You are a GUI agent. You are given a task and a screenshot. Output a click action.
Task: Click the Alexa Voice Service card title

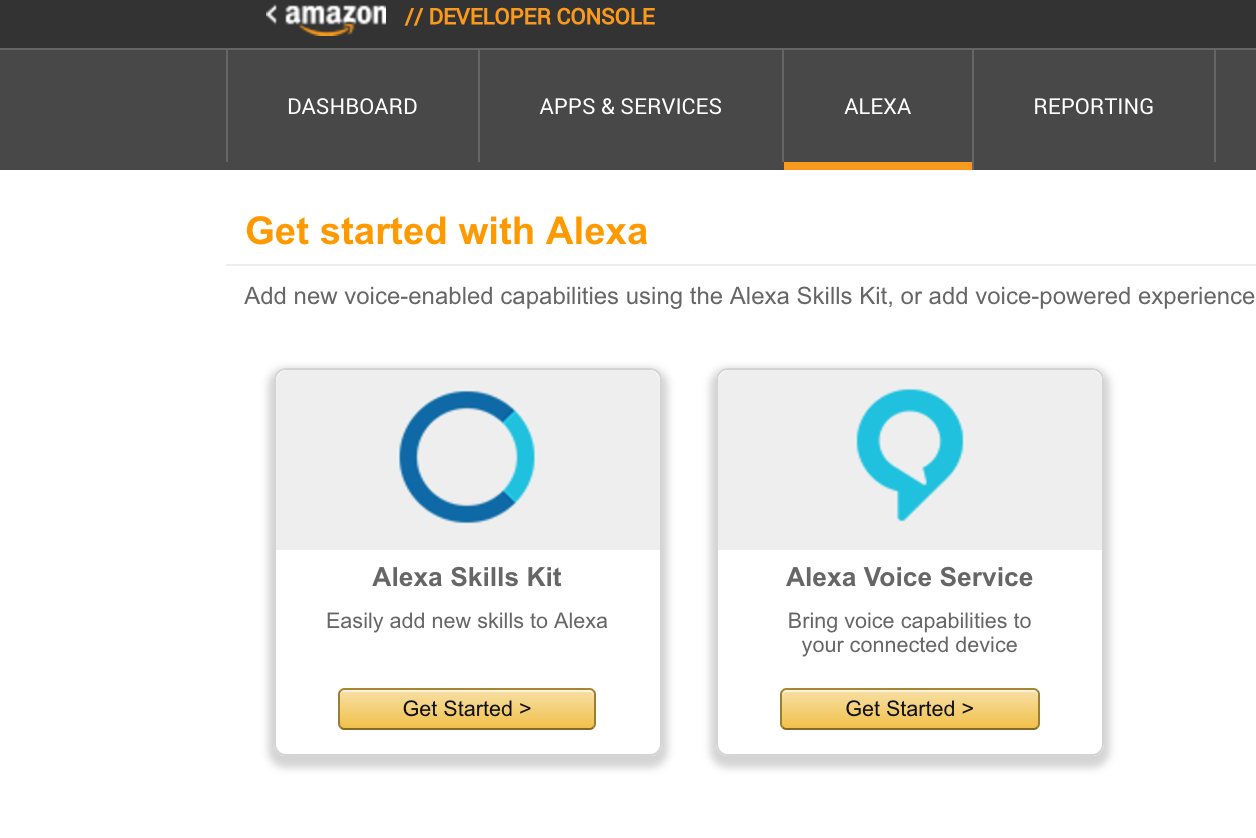(909, 577)
